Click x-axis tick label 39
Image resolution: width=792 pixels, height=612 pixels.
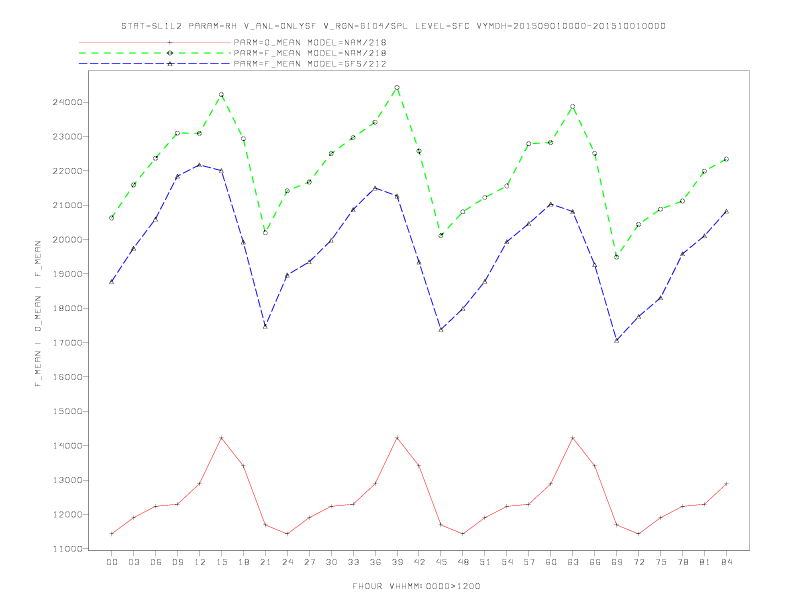click(x=397, y=562)
